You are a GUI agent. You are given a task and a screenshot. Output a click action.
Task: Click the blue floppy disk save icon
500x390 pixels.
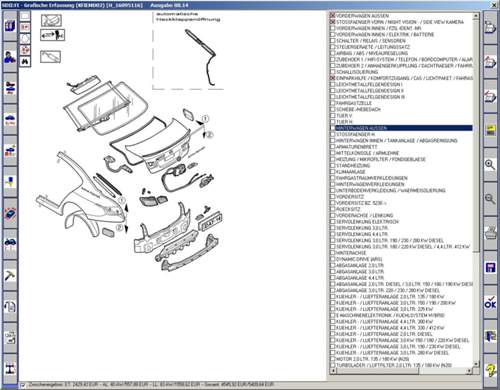click(x=490, y=268)
